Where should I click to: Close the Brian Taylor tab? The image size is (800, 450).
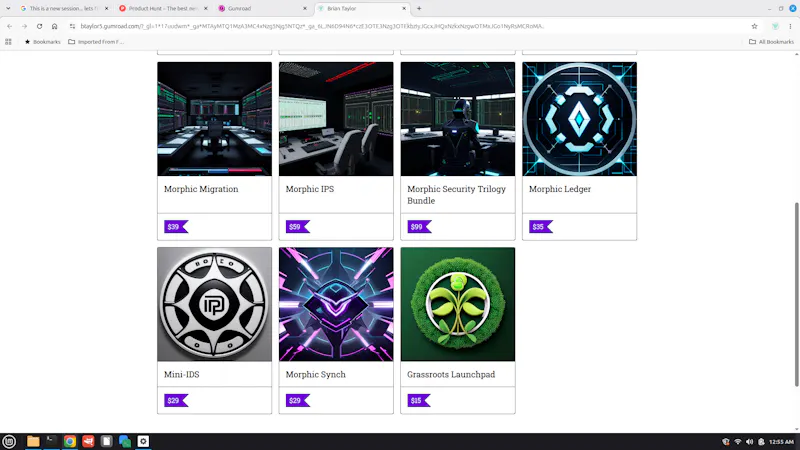404,8
